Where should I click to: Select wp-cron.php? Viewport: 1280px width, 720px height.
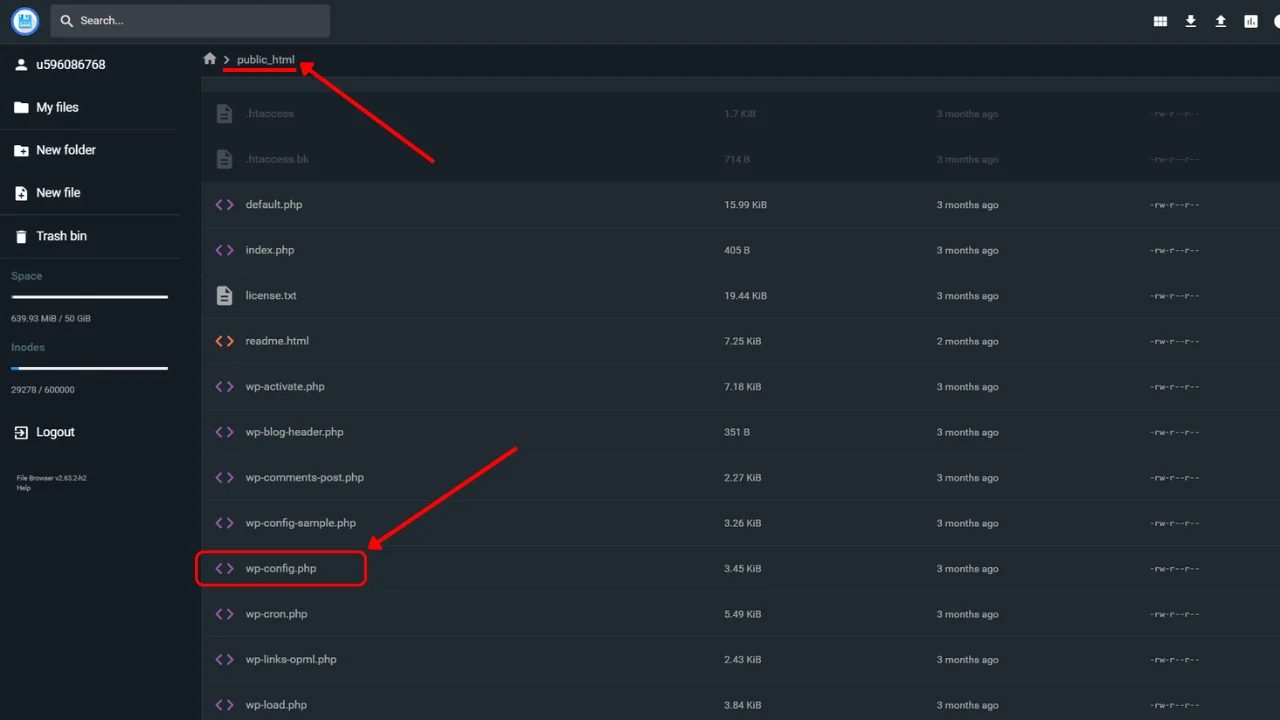[x=741, y=614]
